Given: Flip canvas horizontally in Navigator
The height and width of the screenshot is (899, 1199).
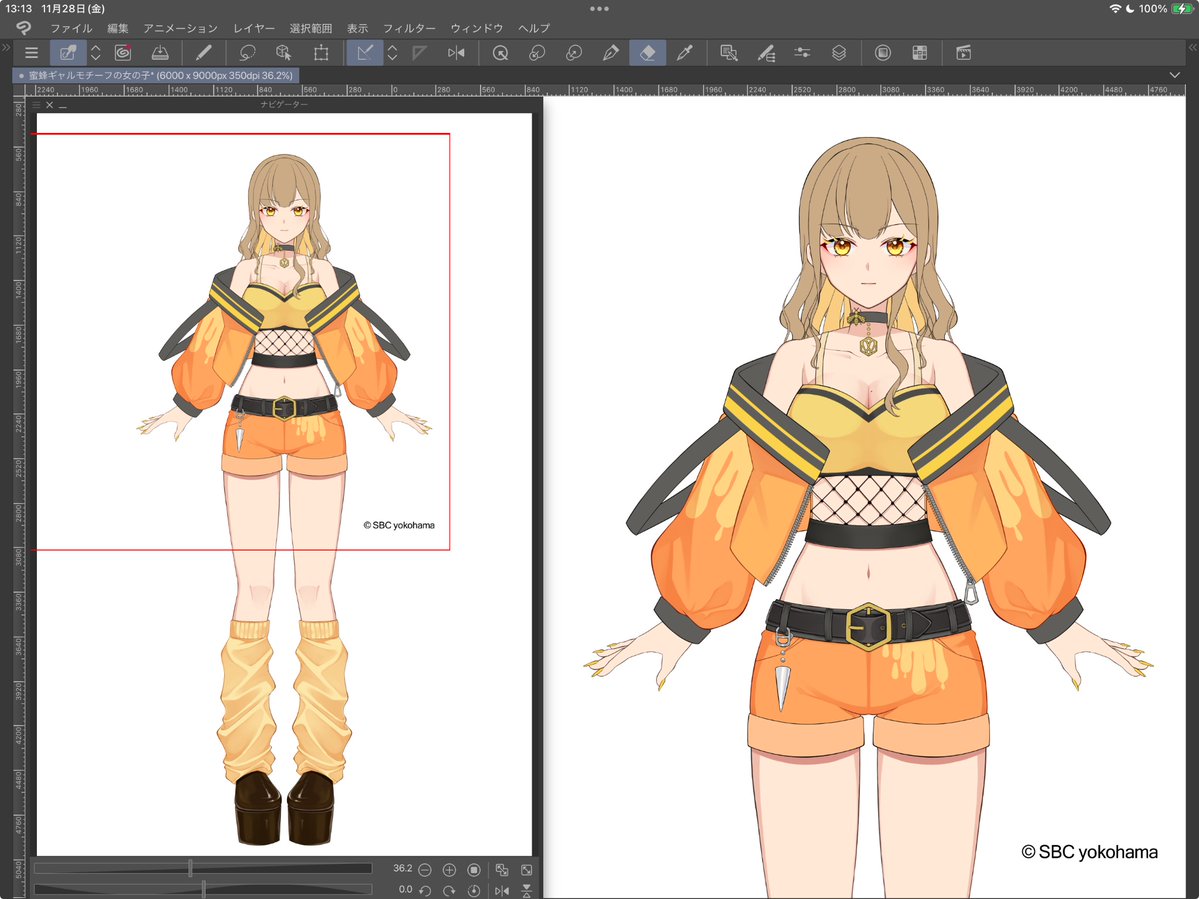Looking at the screenshot, I should [502, 891].
